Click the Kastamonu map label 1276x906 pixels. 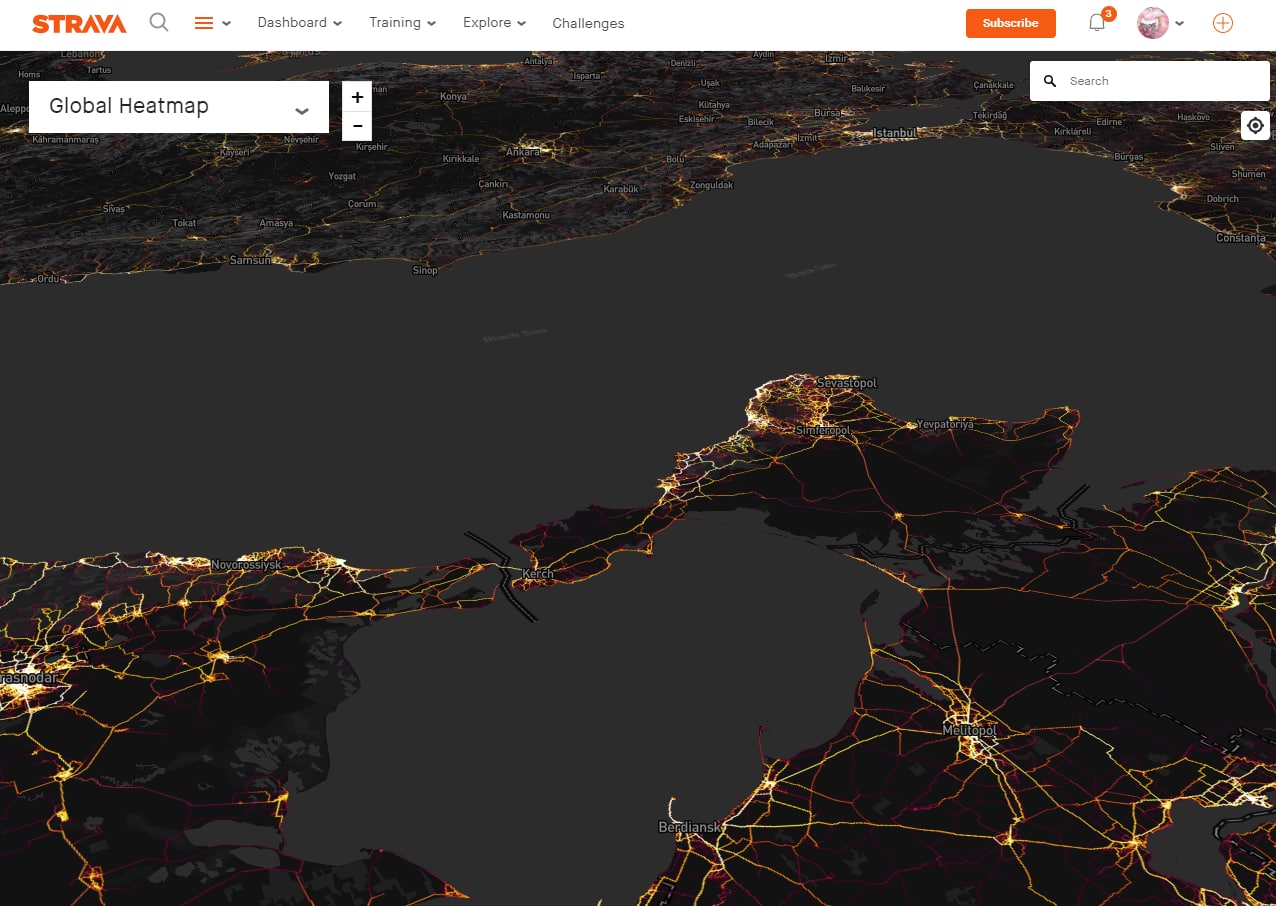[x=526, y=215]
